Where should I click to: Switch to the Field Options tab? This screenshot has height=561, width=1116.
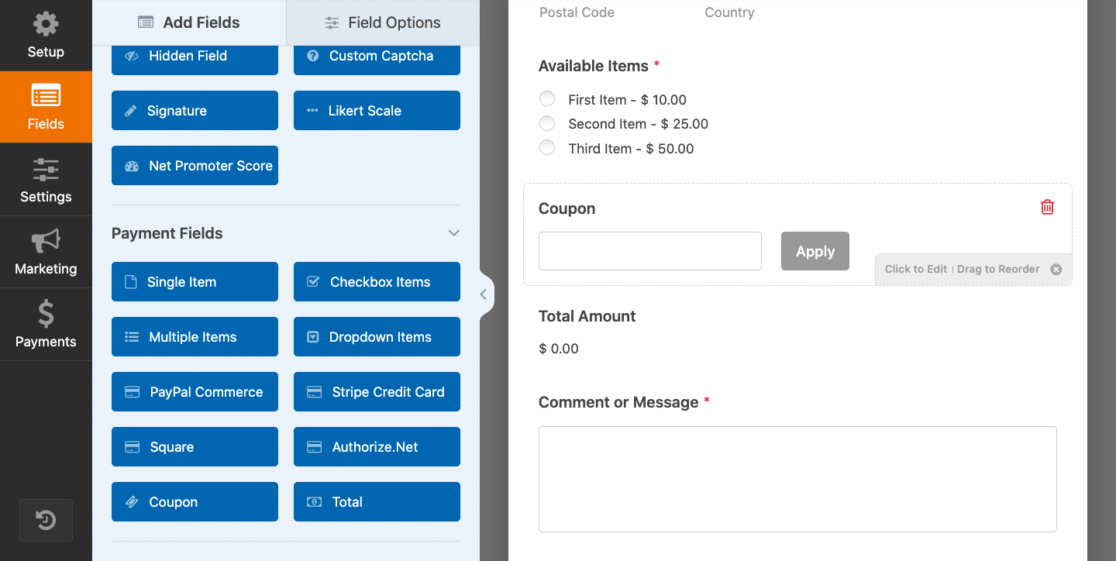click(383, 22)
